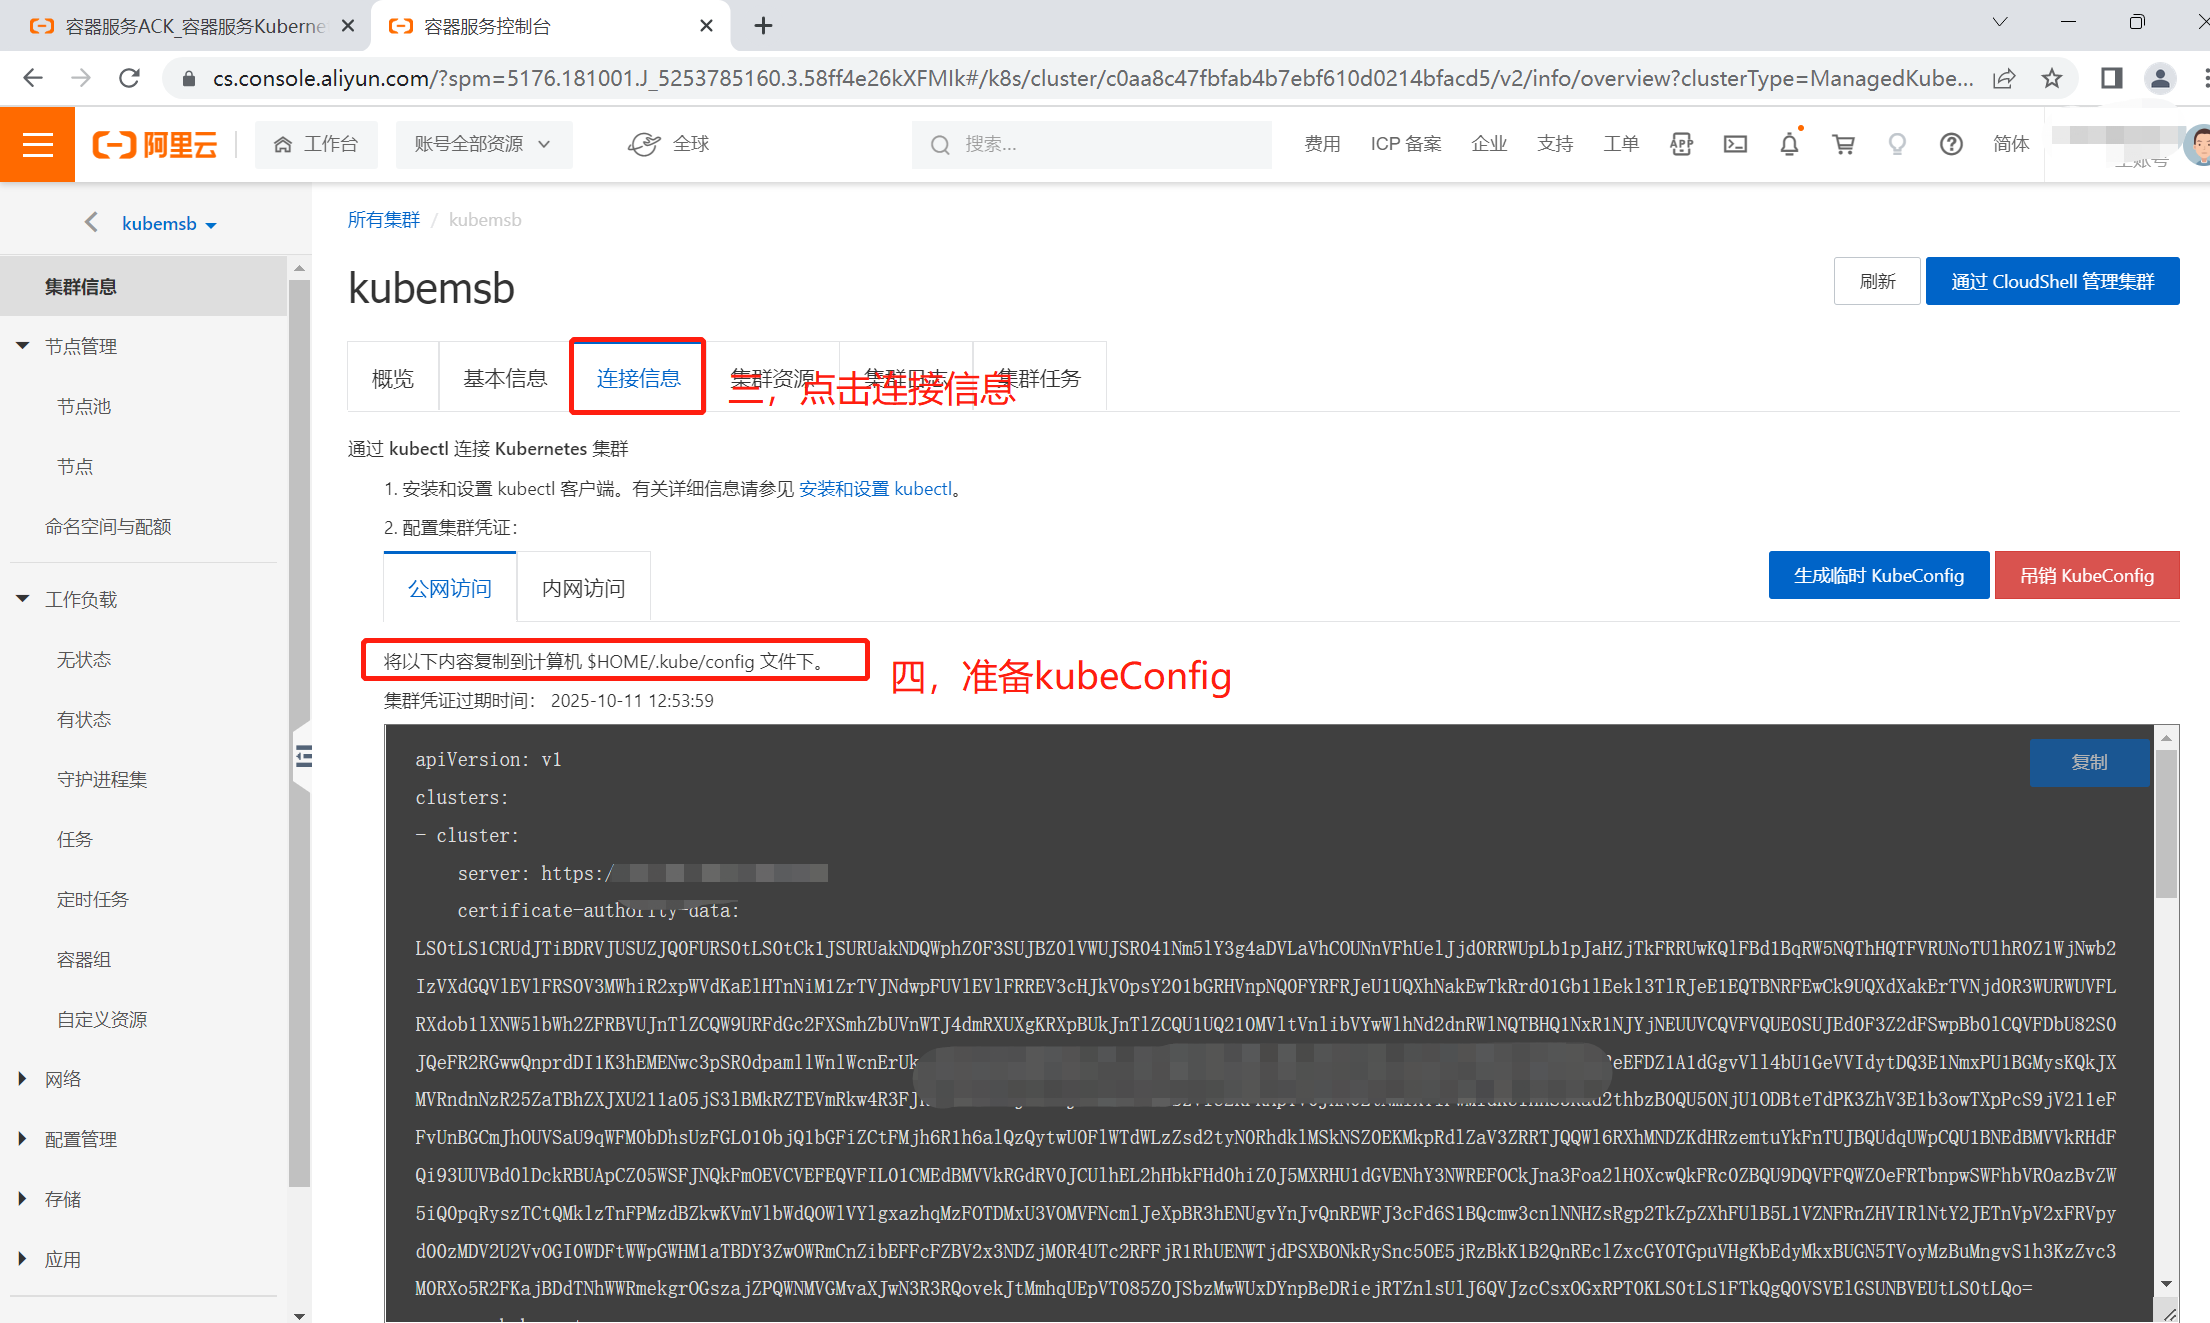Open the 安装和设置 kubectl link
This screenshot has width=2210, height=1323.
pyautogui.click(x=875, y=489)
